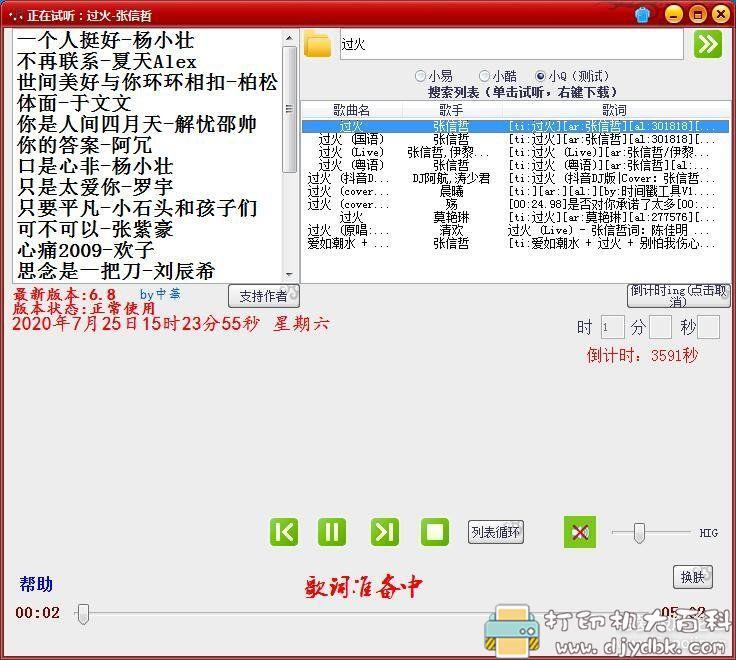Select playlist song 只是太爱你-罗宇
This screenshot has width=736, height=660.
(95, 187)
